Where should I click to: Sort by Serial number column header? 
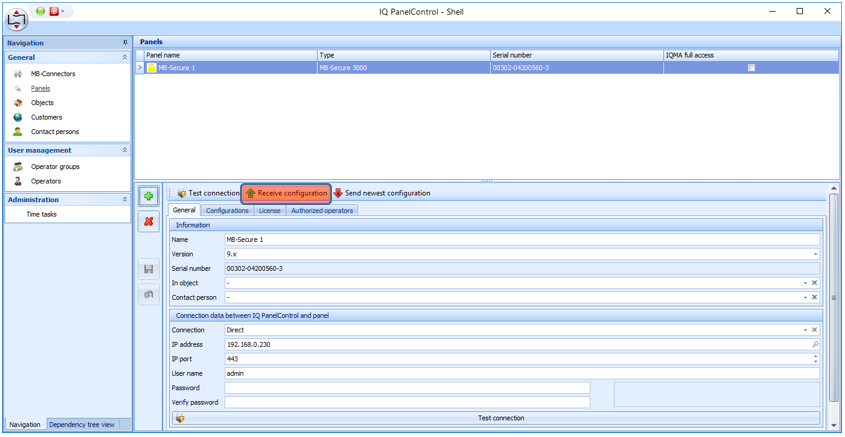tap(577, 55)
